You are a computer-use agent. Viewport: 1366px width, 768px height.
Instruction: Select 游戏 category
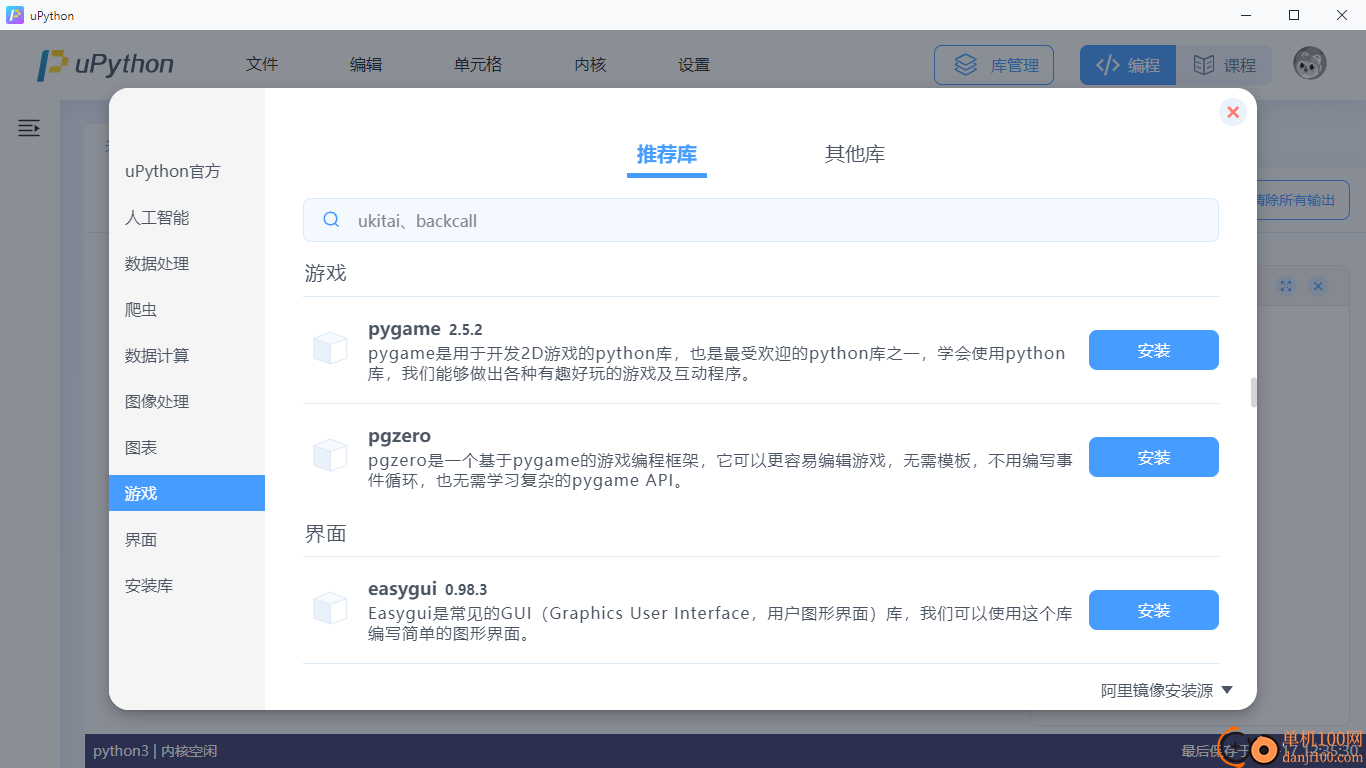click(187, 493)
